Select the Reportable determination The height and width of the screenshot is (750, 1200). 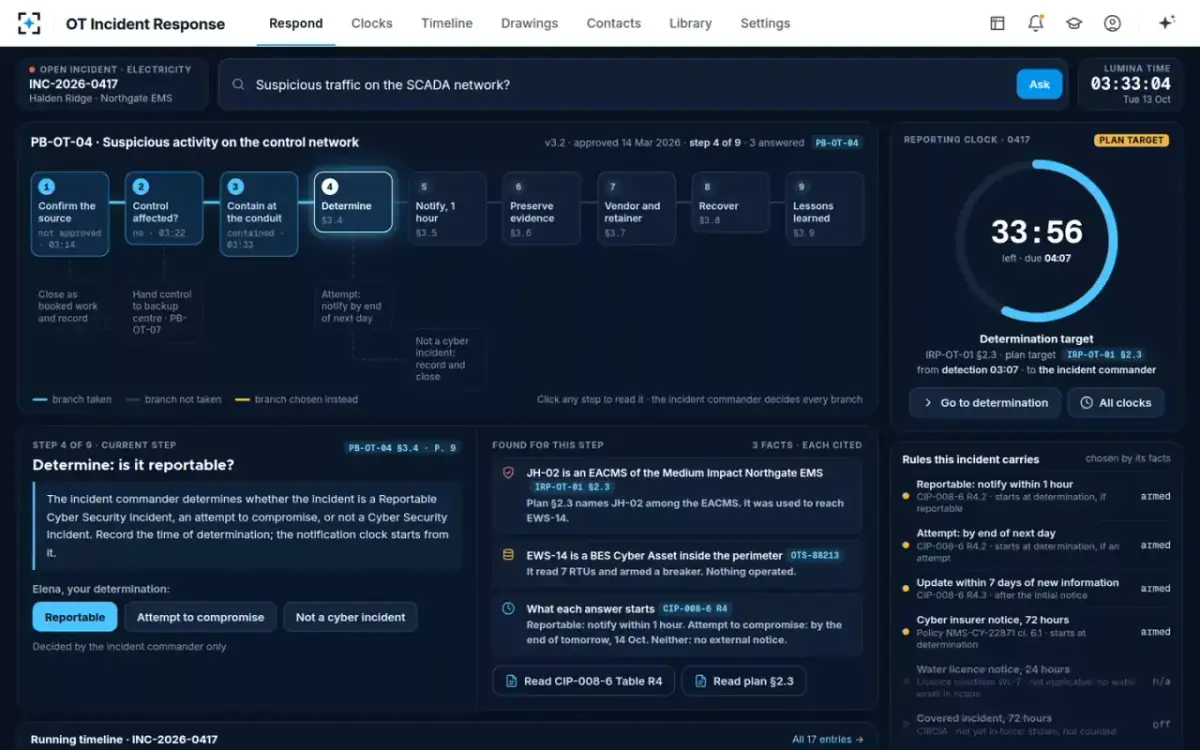[x=75, y=617]
